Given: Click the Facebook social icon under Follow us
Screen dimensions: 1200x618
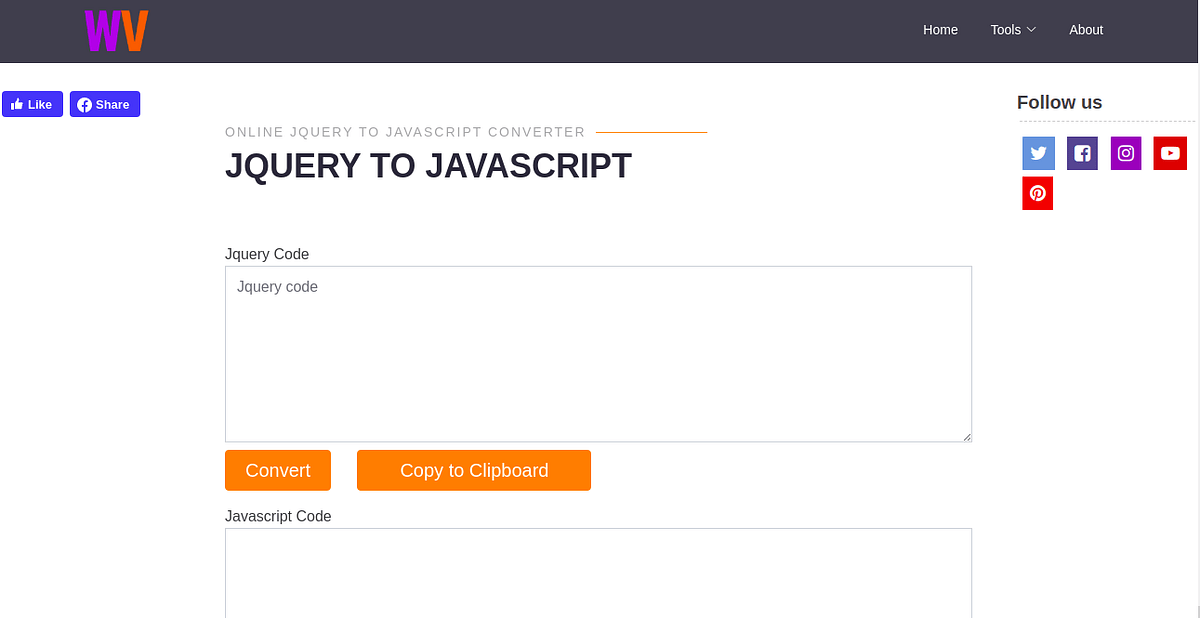Looking at the screenshot, I should (x=1082, y=153).
